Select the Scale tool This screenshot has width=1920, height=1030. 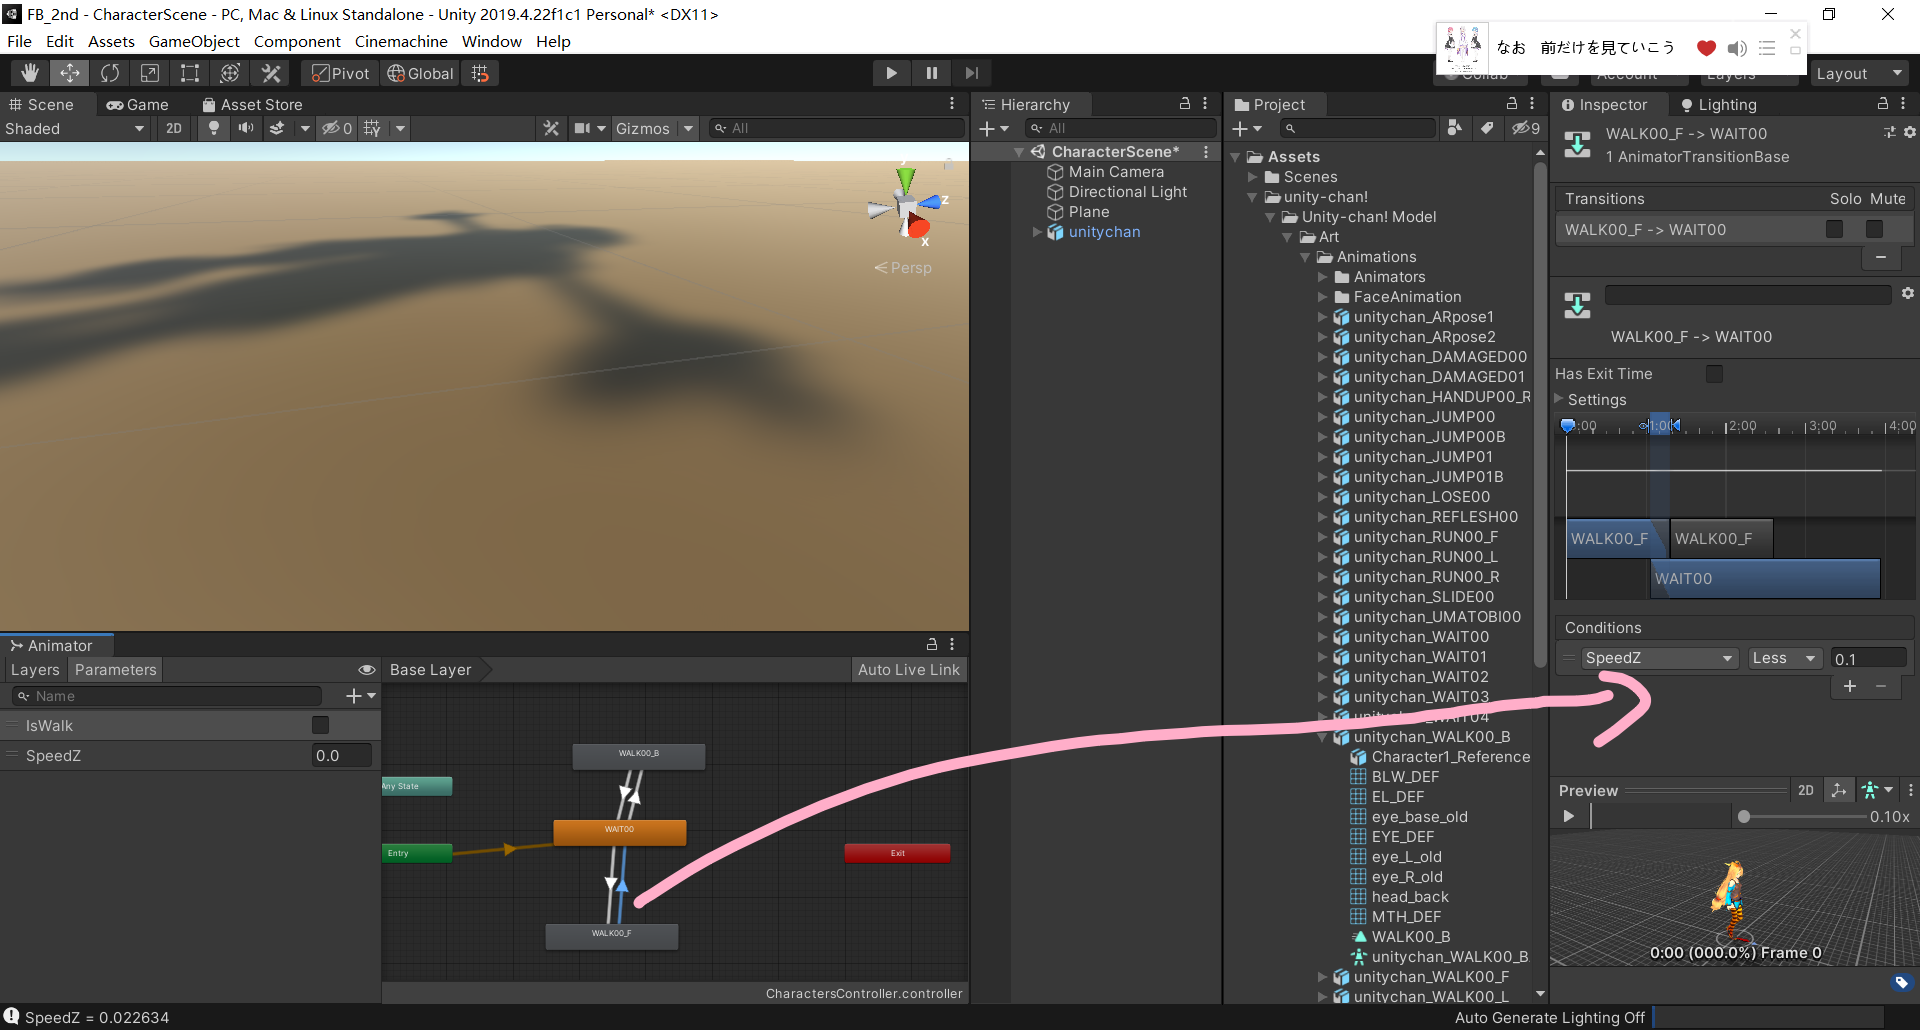click(150, 73)
